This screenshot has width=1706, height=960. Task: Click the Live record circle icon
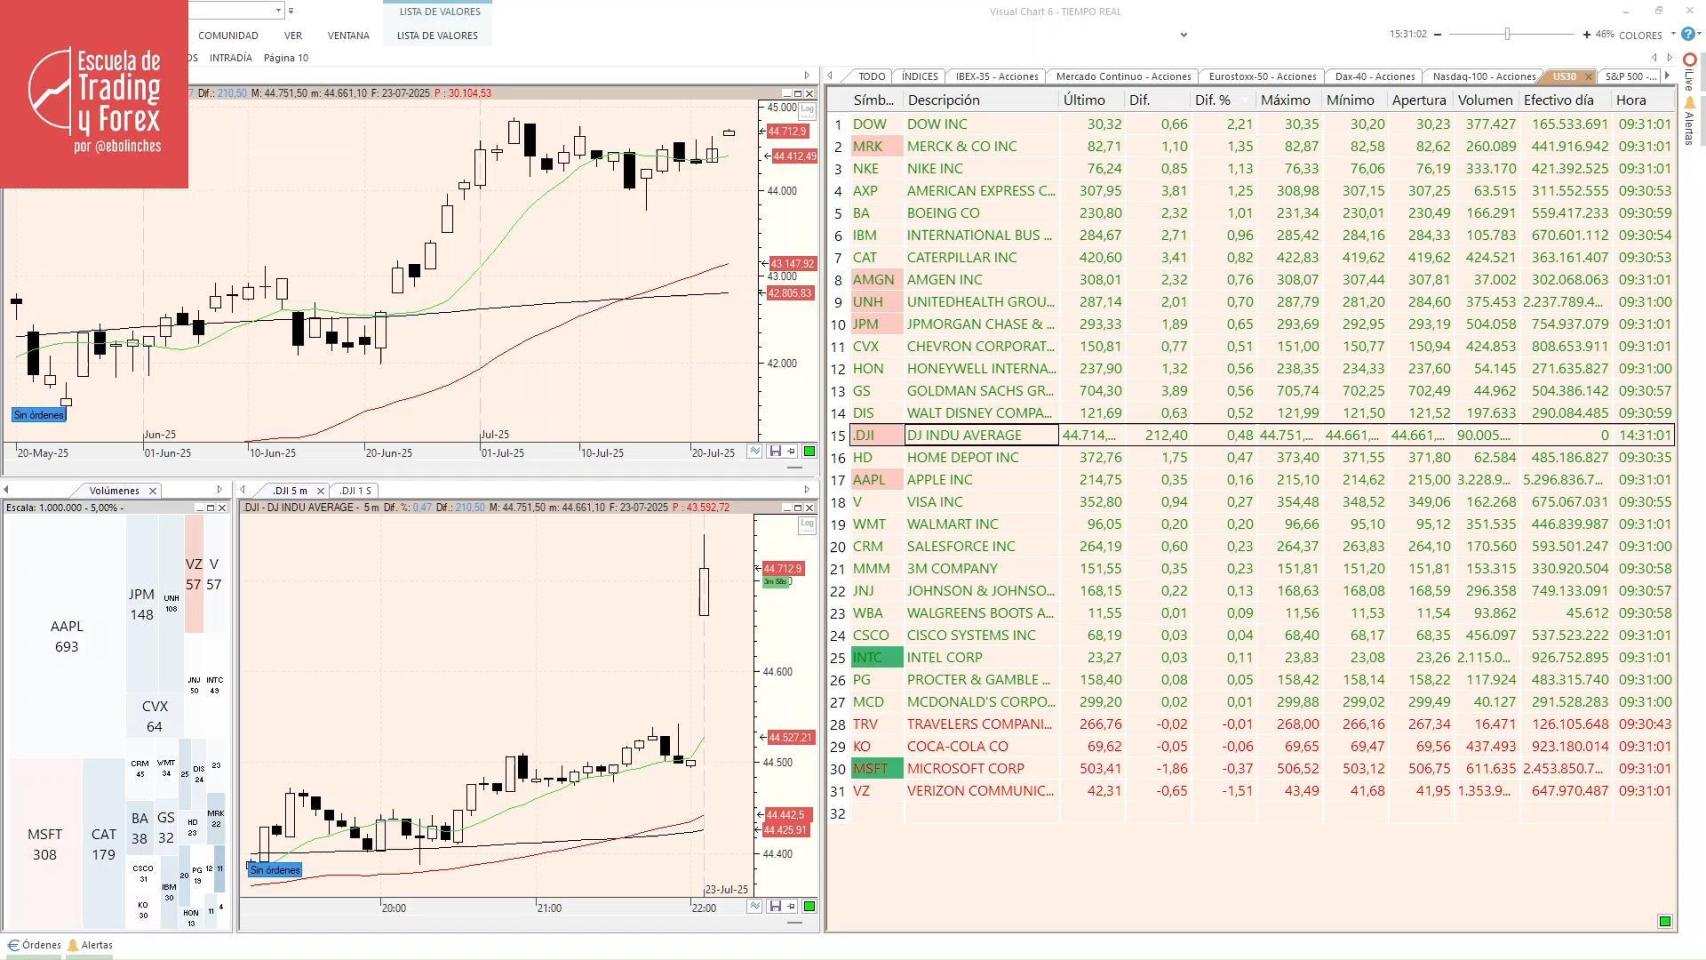click(x=1690, y=59)
